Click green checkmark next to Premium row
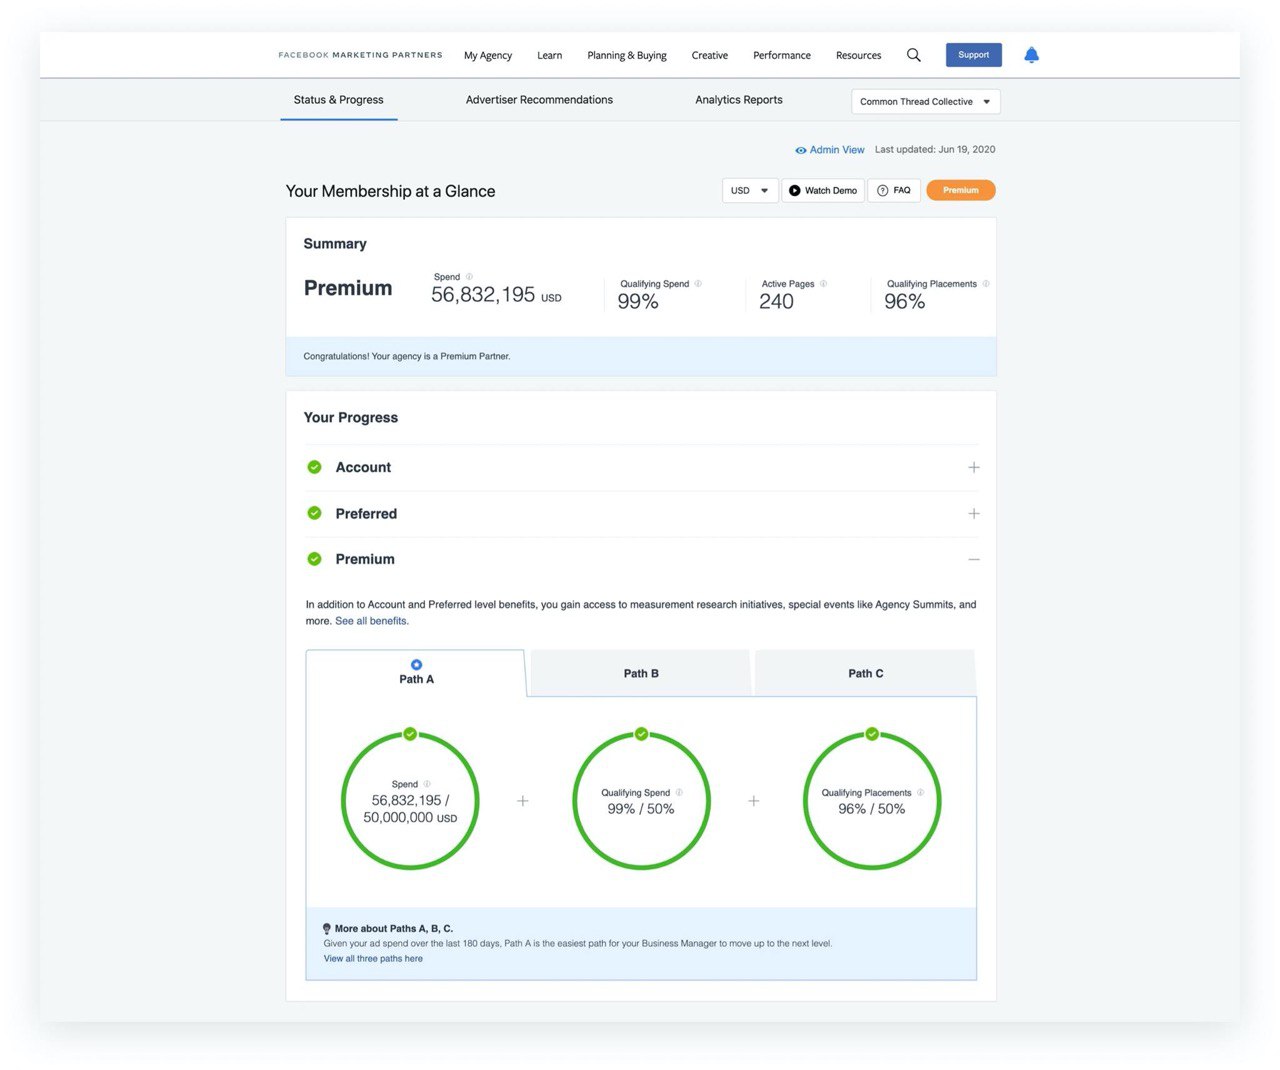The height and width of the screenshot is (1070, 1280). (314, 559)
